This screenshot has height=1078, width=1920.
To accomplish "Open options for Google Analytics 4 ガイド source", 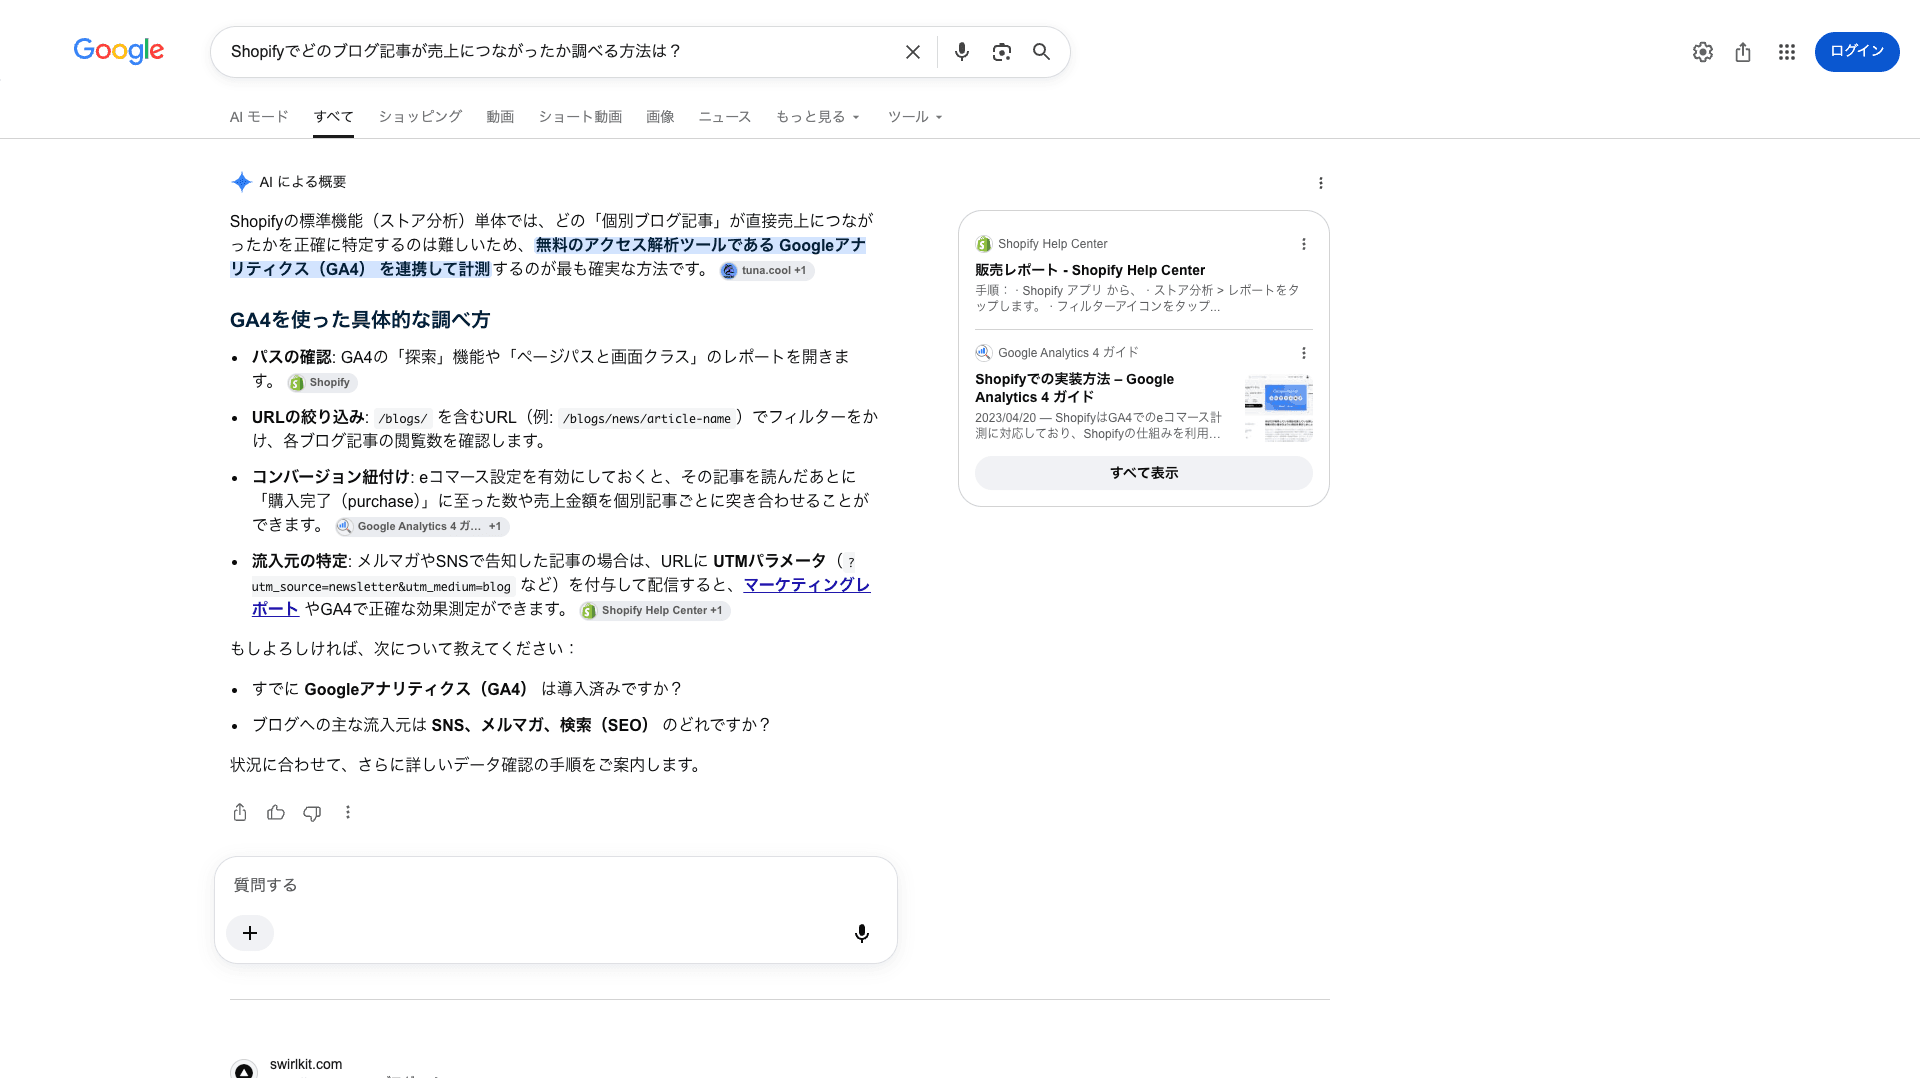I will click(1303, 353).
